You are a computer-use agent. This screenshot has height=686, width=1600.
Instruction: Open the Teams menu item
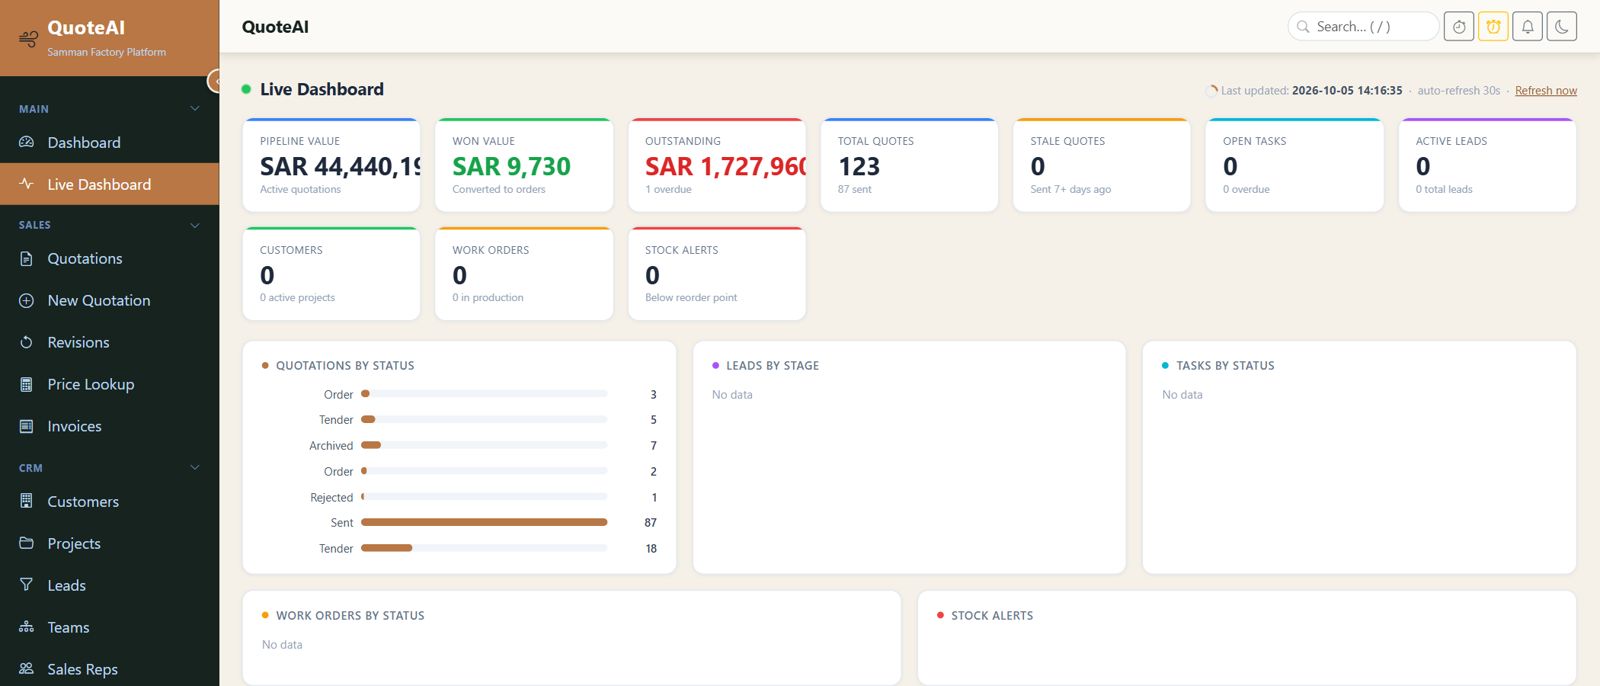pos(109,627)
